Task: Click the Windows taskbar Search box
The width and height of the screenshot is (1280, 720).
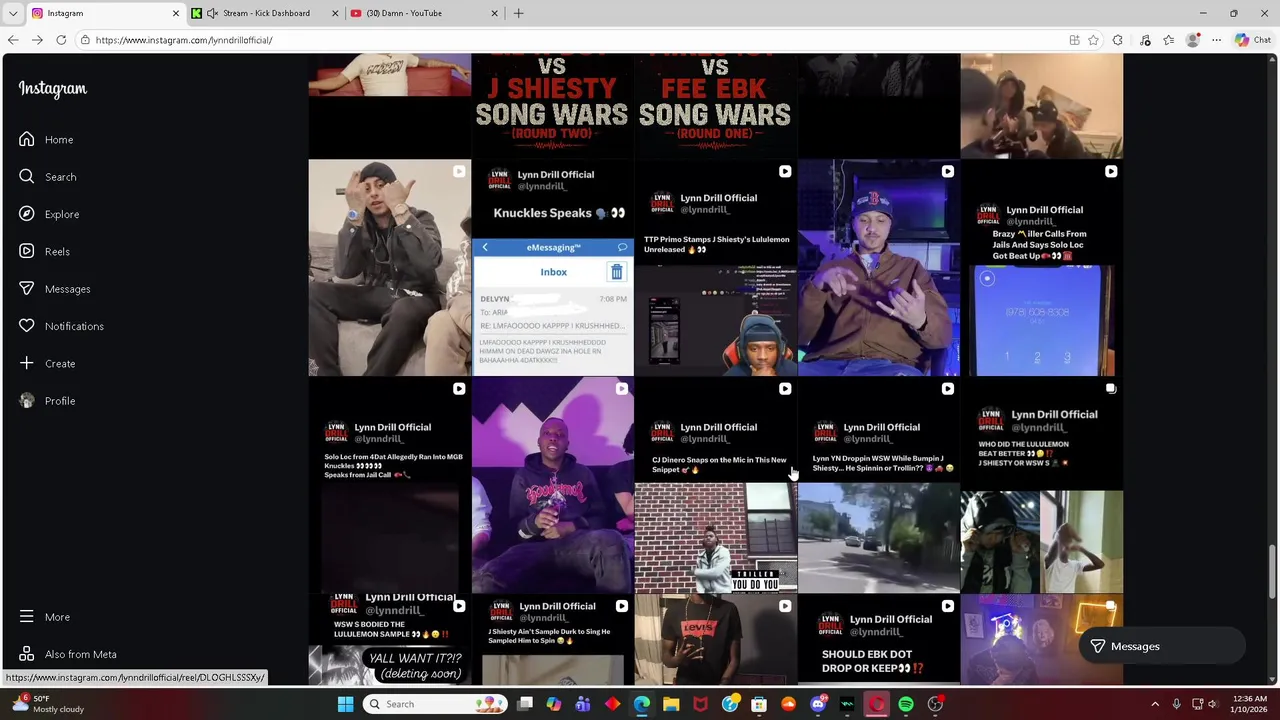Action: [434, 704]
